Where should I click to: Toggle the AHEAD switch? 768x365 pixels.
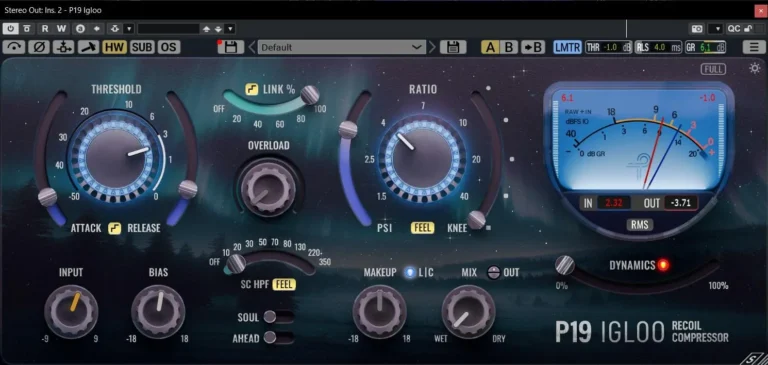278,338
